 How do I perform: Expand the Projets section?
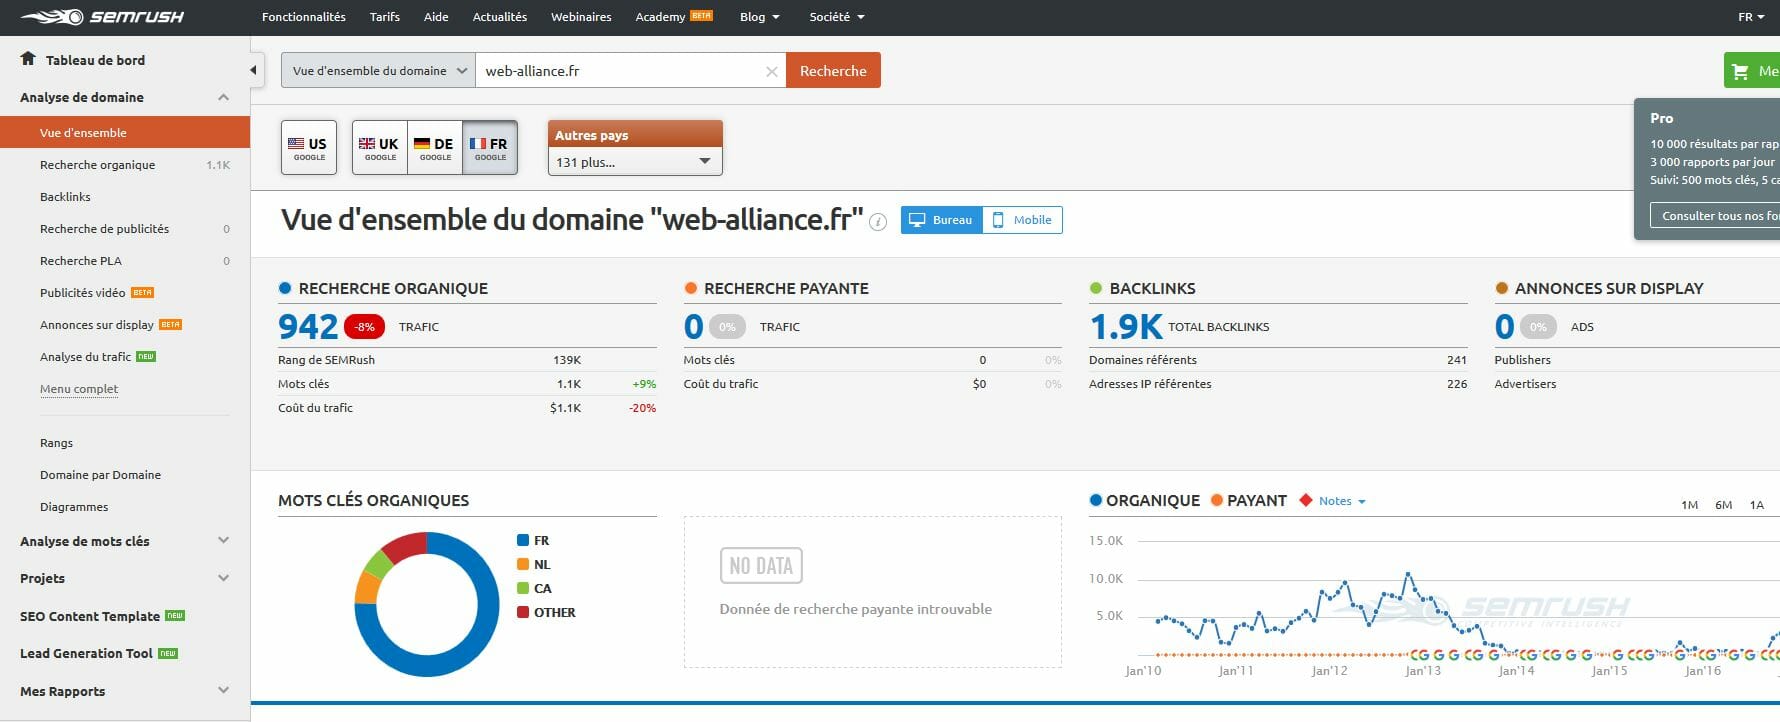[x=223, y=578]
